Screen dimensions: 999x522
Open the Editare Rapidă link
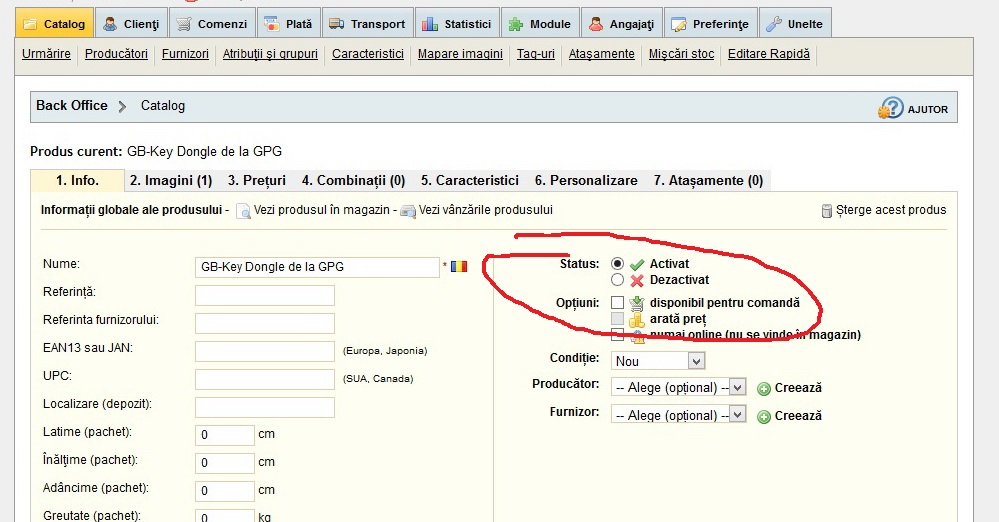(769, 54)
